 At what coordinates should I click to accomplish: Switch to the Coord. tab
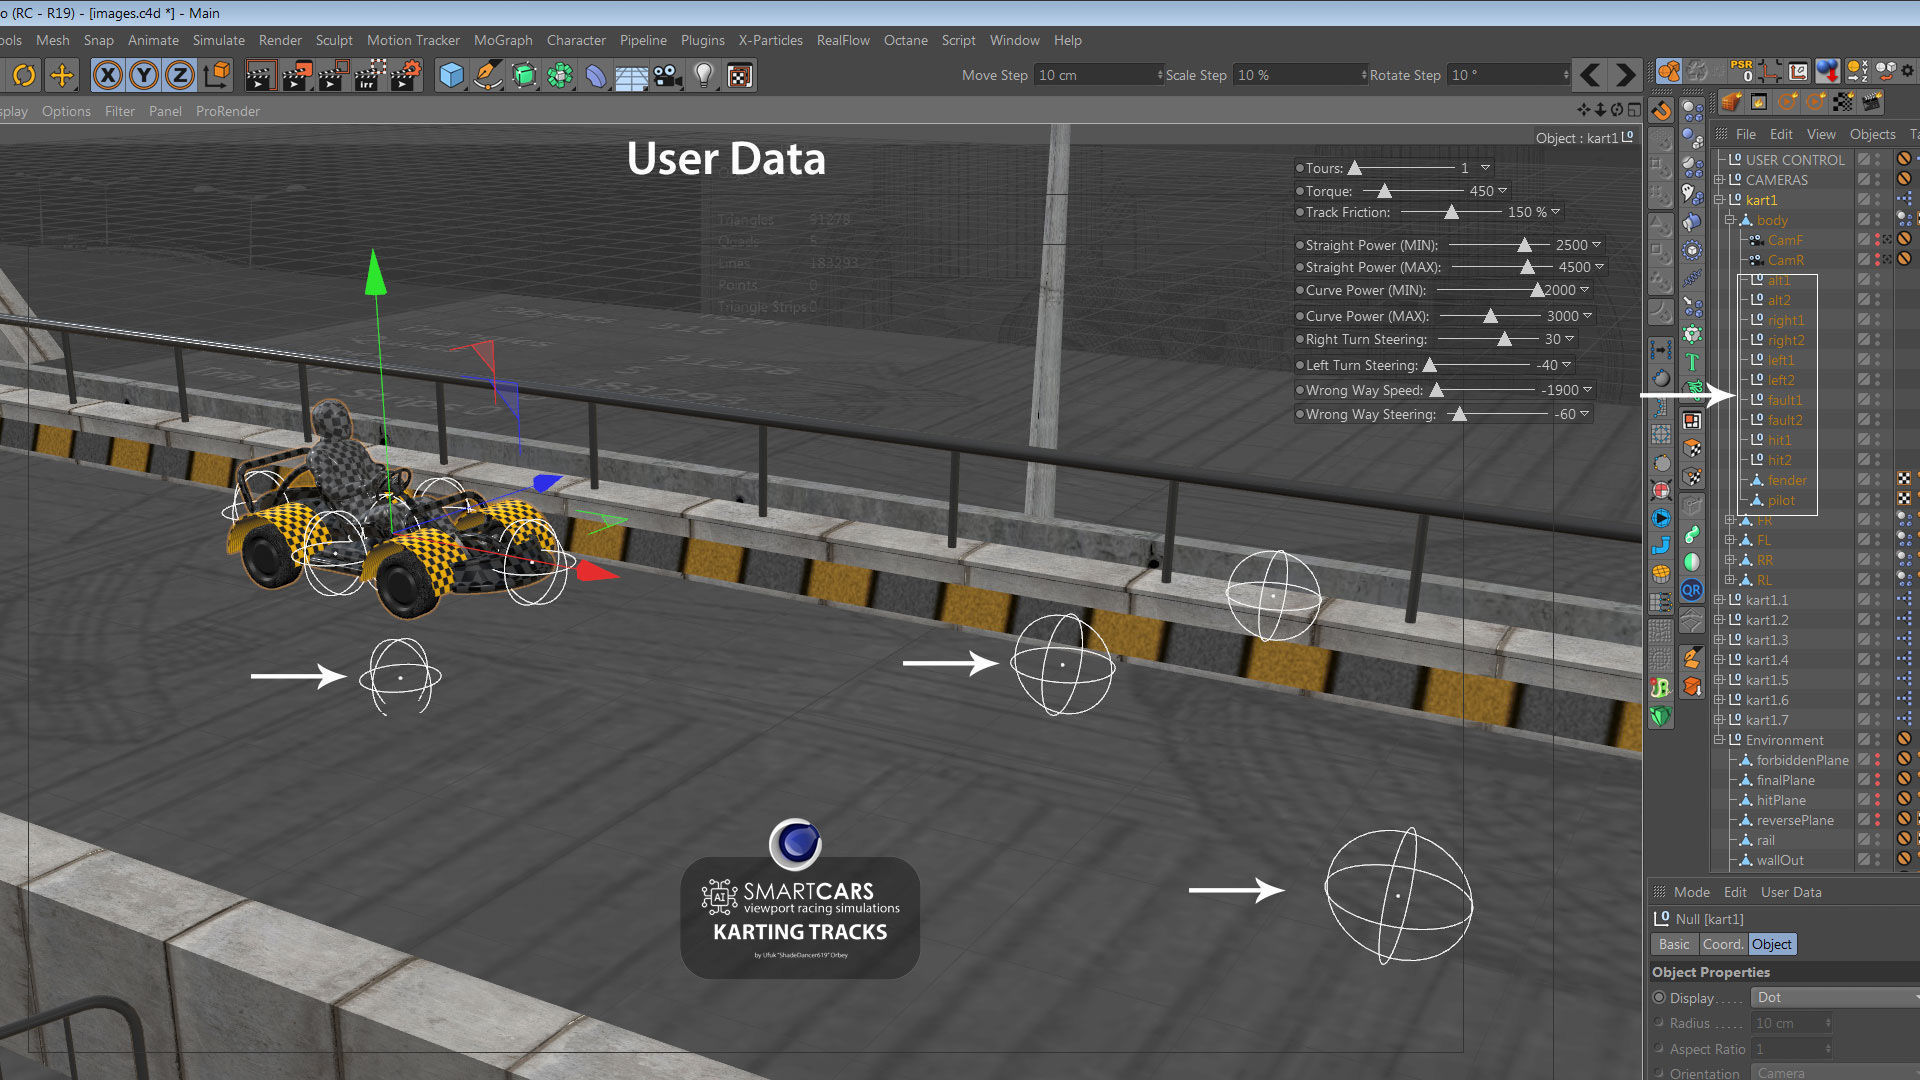click(x=1722, y=944)
